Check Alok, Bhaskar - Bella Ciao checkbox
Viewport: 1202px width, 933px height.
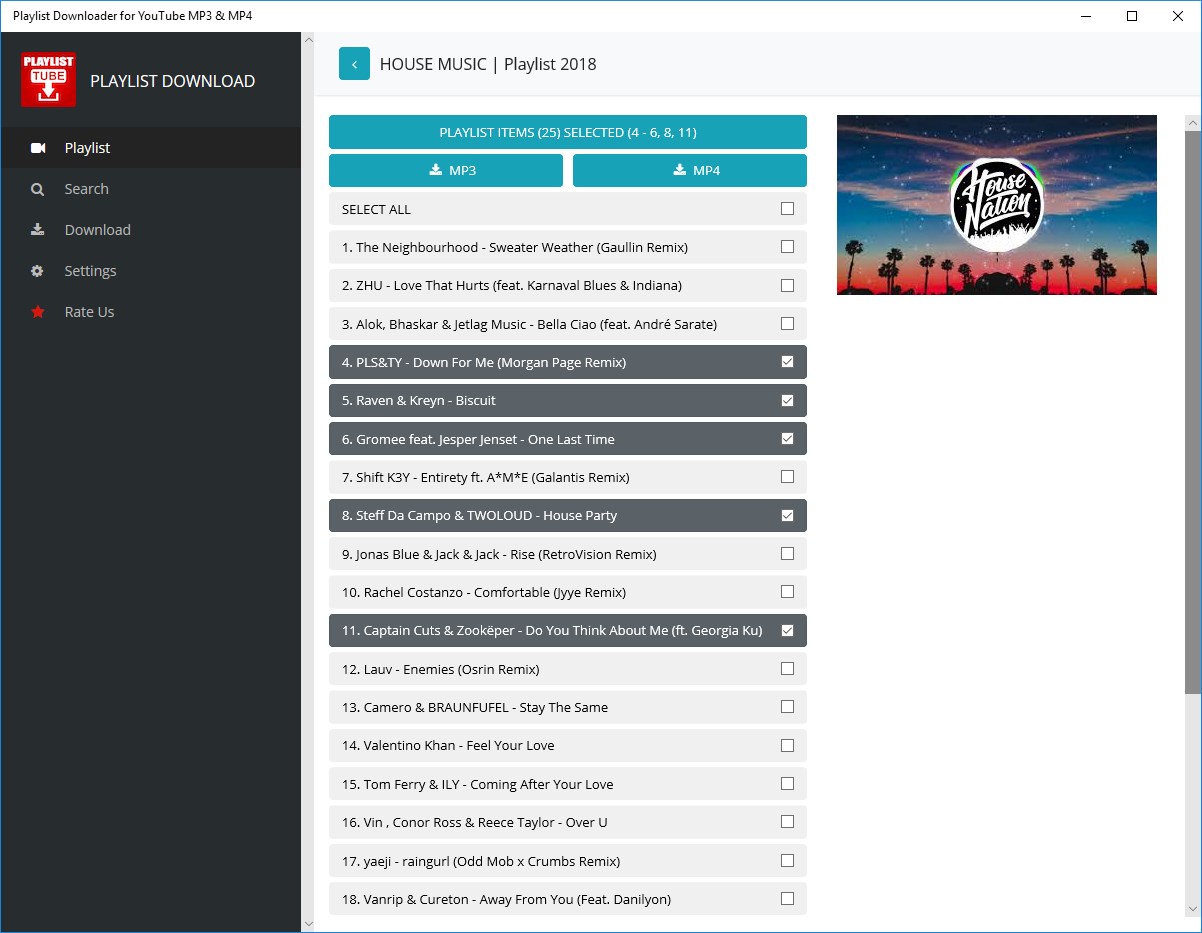tap(787, 324)
